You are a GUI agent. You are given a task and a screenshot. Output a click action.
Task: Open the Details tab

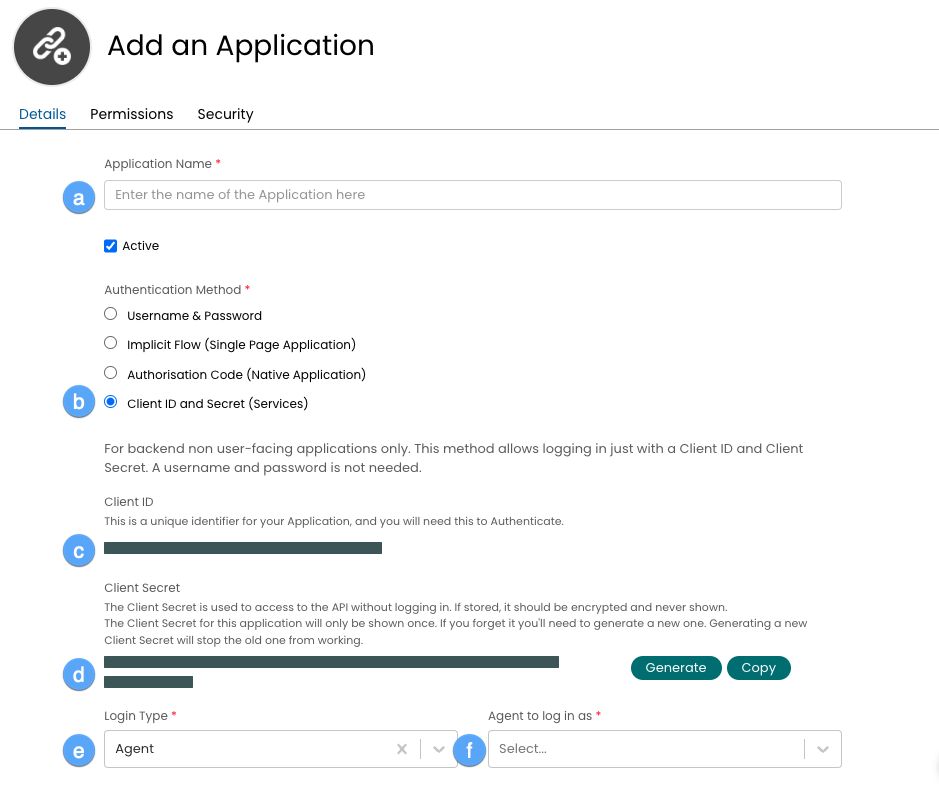tap(43, 114)
